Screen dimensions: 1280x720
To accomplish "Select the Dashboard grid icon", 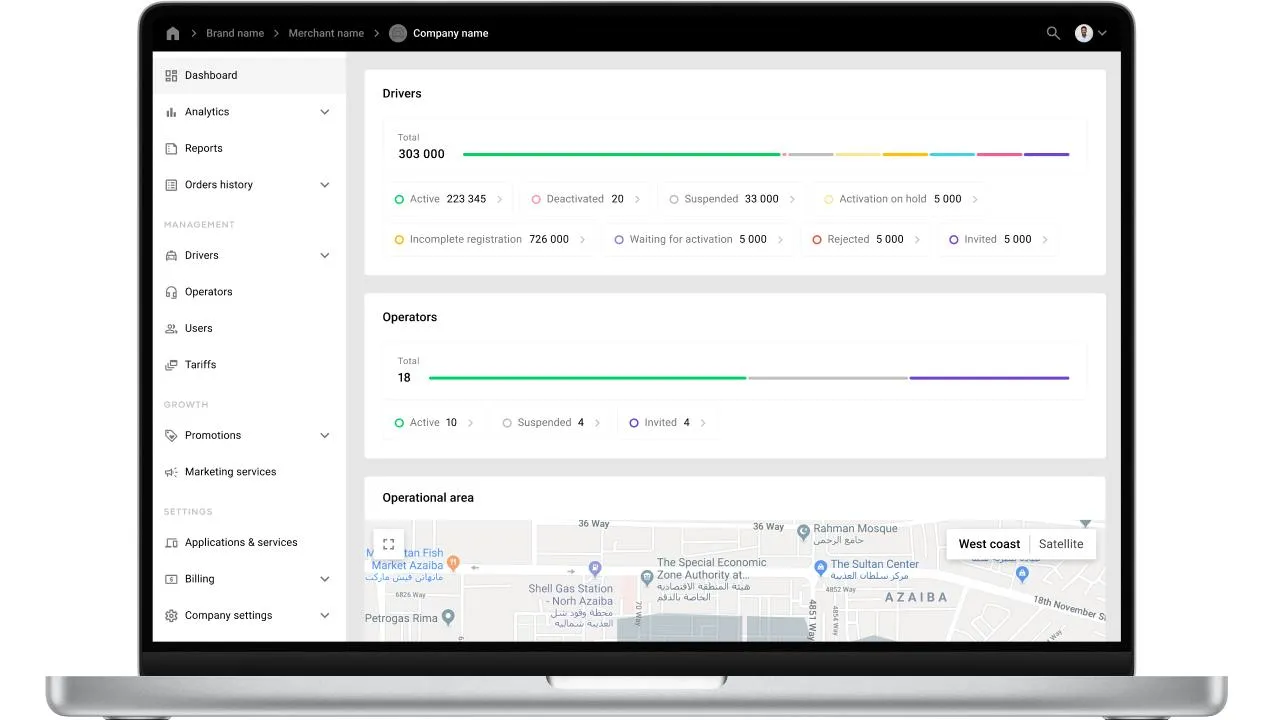I will tap(171, 75).
